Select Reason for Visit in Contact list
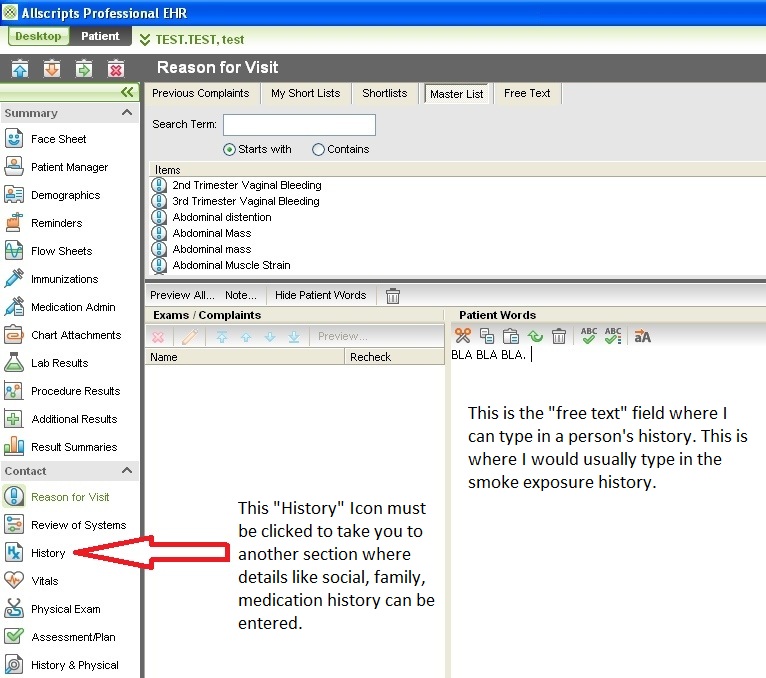 pos(70,497)
